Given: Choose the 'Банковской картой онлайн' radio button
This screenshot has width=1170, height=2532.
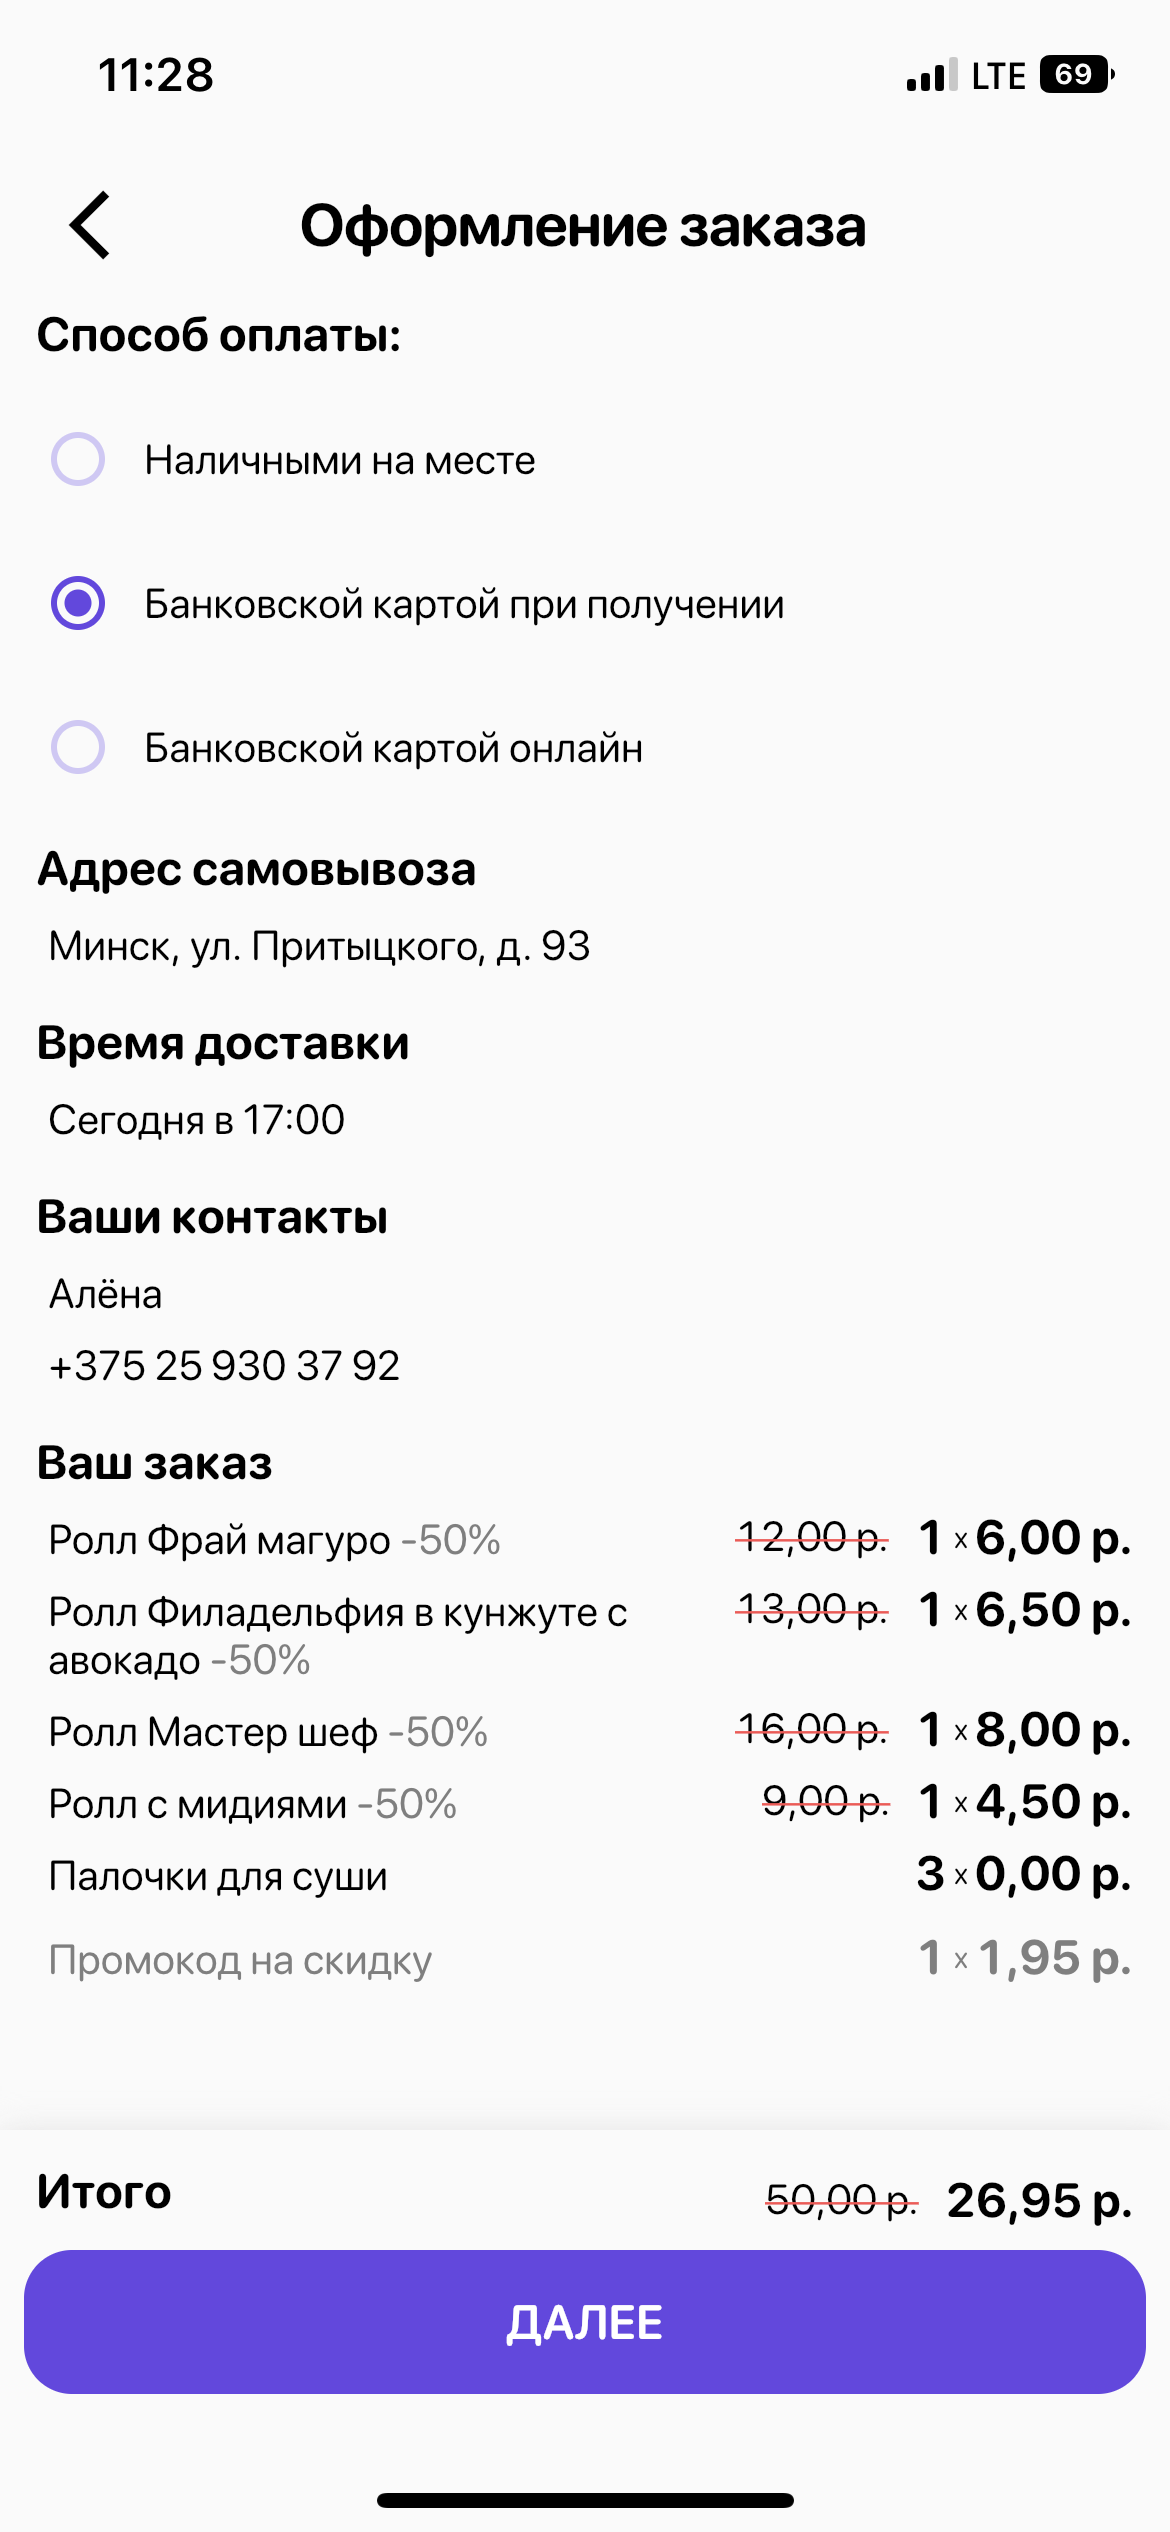Looking at the screenshot, I should (78, 748).
